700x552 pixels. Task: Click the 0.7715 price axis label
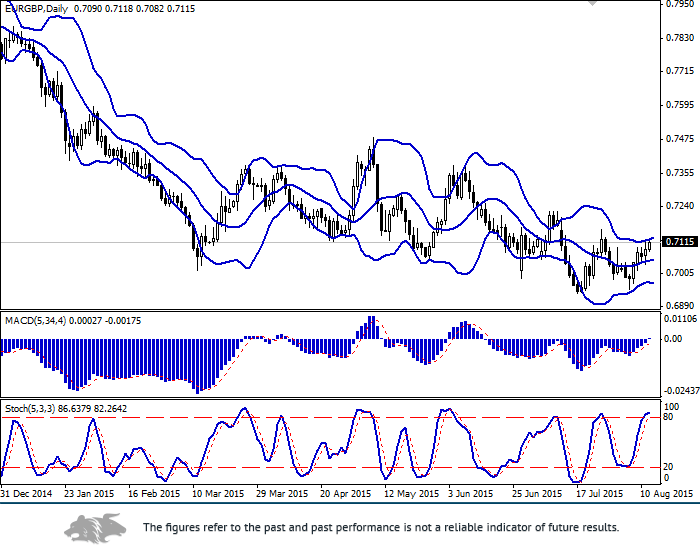(680, 71)
